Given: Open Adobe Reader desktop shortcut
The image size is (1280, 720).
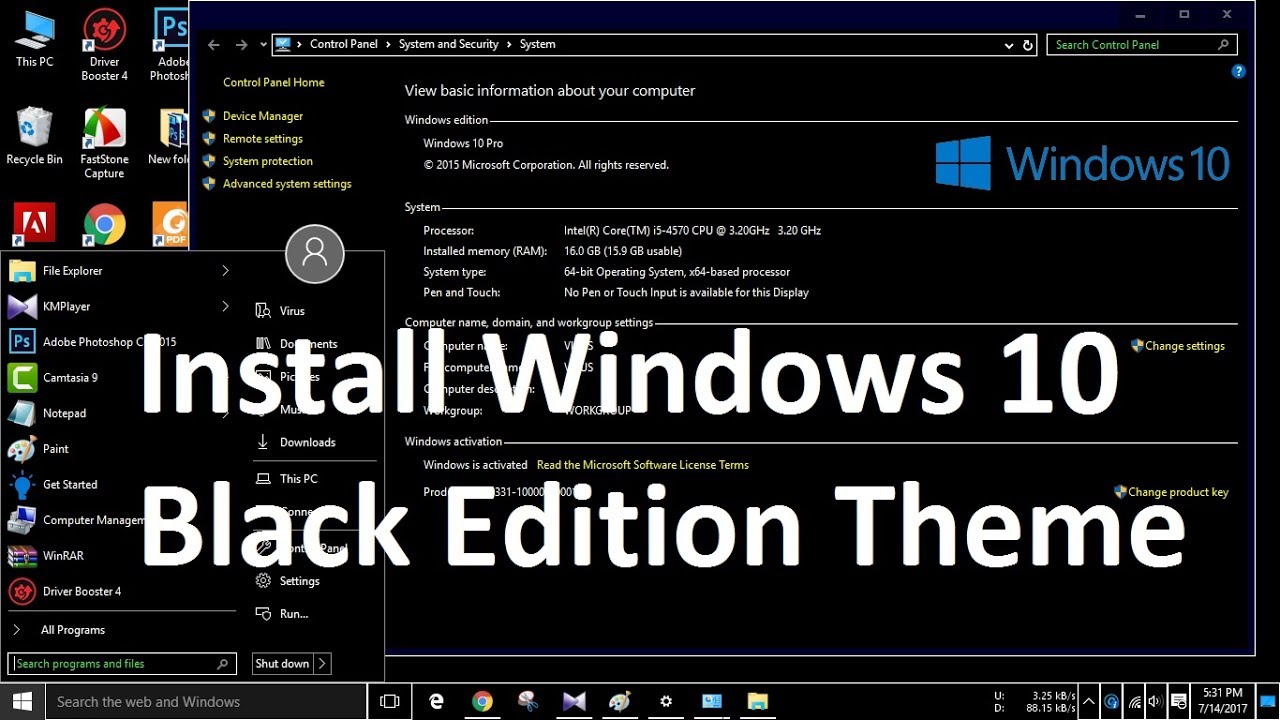Looking at the screenshot, I should (x=33, y=225).
